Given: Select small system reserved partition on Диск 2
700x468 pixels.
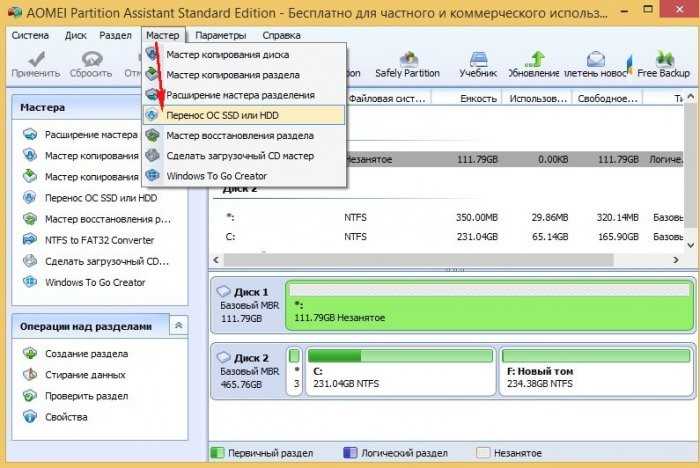Looking at the screenshot, I should tap(294, 372).
